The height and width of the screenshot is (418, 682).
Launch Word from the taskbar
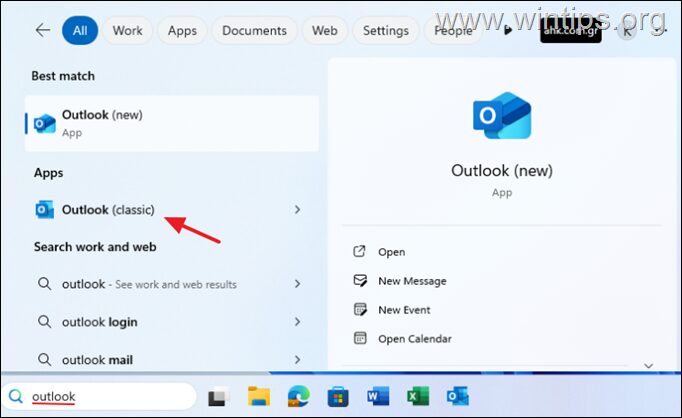point(378,396)
